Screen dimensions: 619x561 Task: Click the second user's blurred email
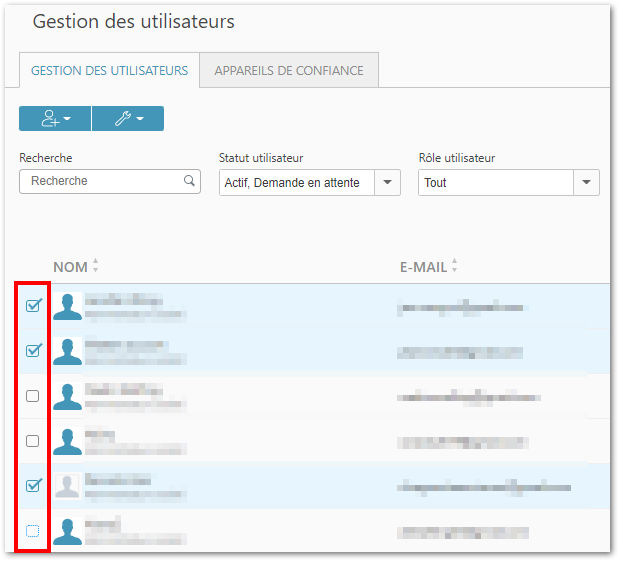[460, 353]
